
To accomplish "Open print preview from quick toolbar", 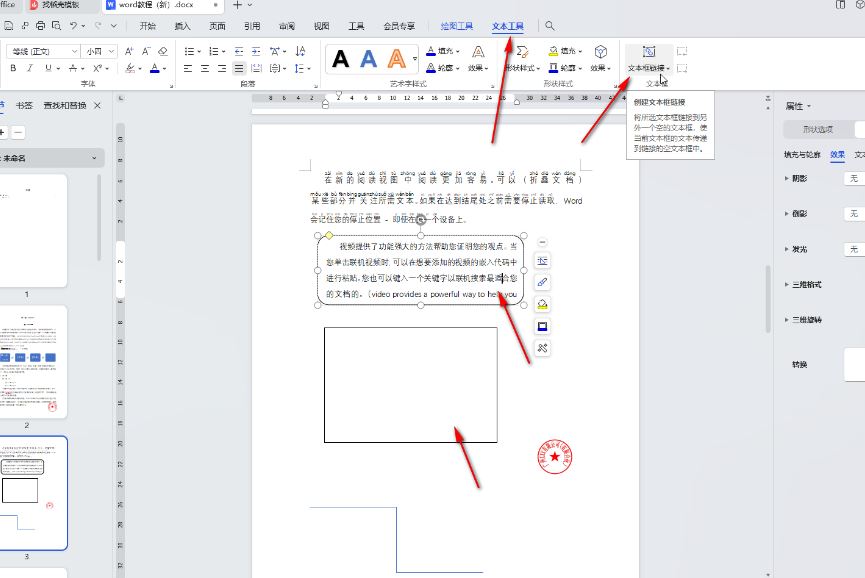I will coord(56,26).
